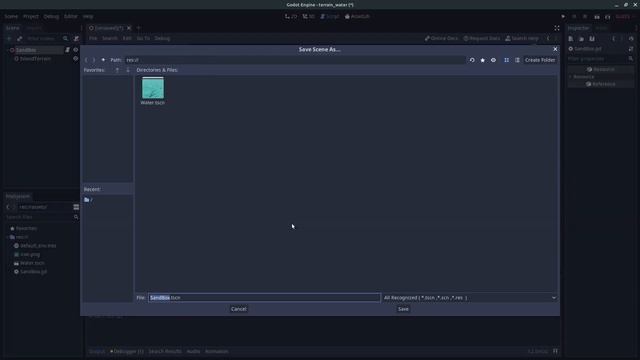Open the script editor File menu

tap(93, 38)
